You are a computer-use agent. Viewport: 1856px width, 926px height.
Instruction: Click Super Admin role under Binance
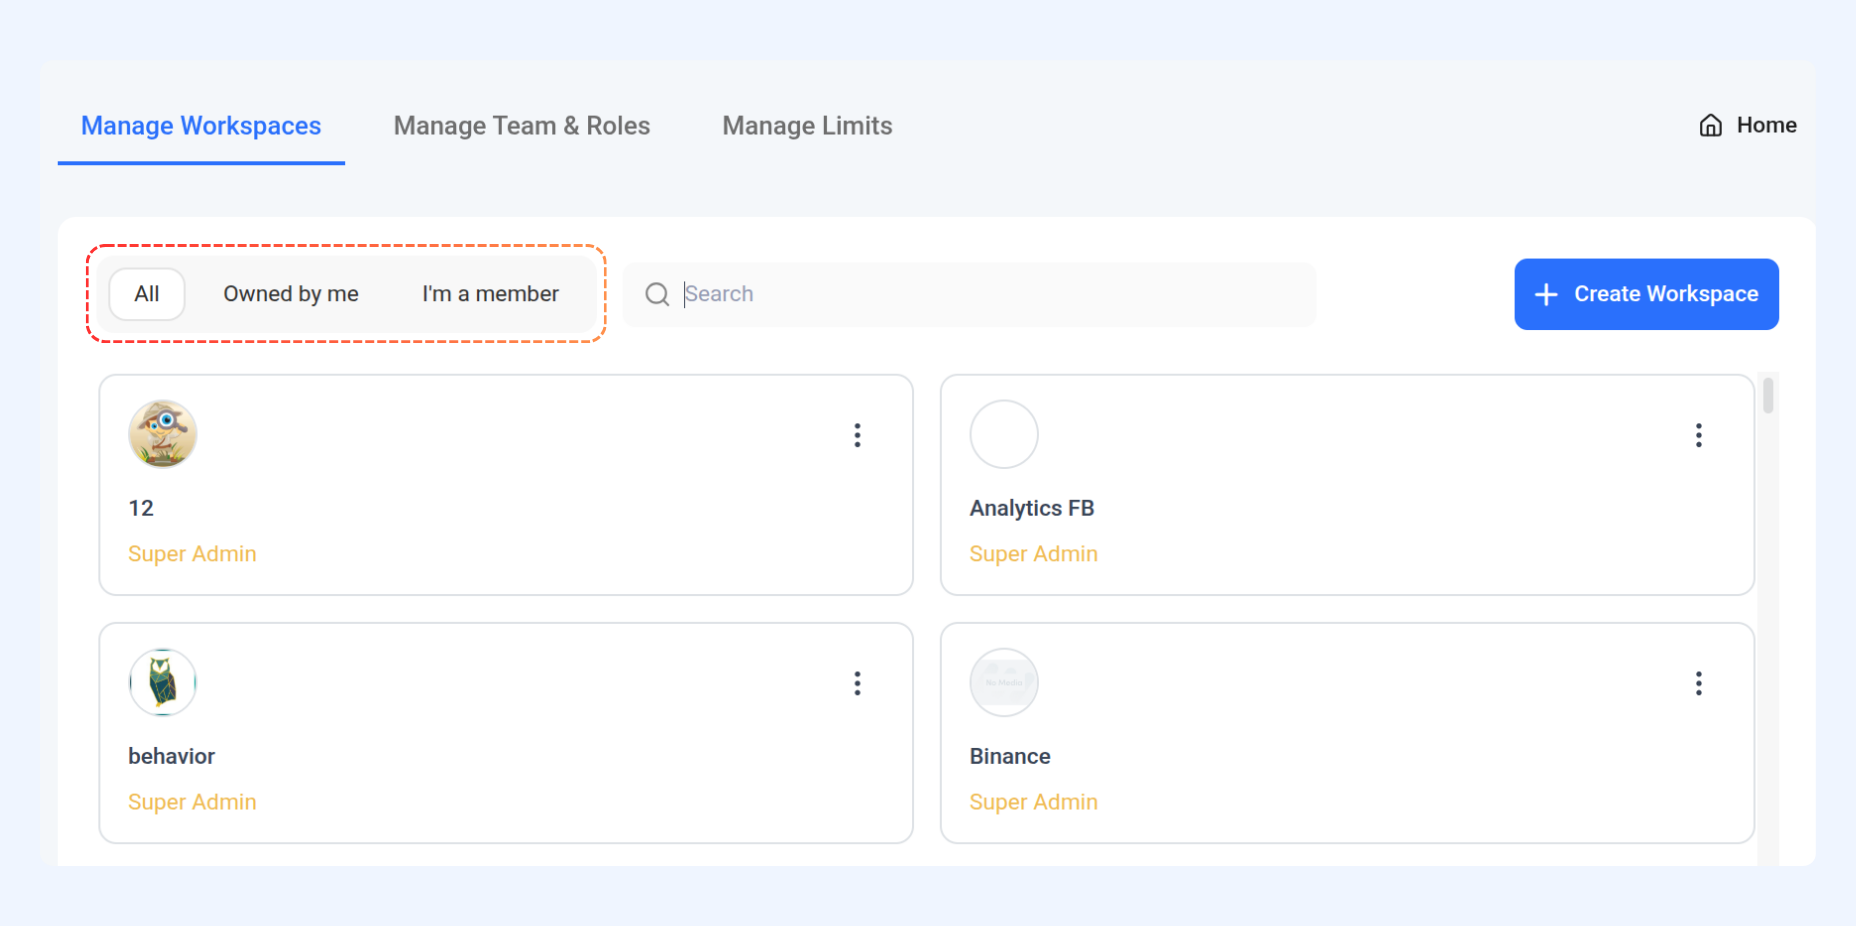[x=1033, y=802]
